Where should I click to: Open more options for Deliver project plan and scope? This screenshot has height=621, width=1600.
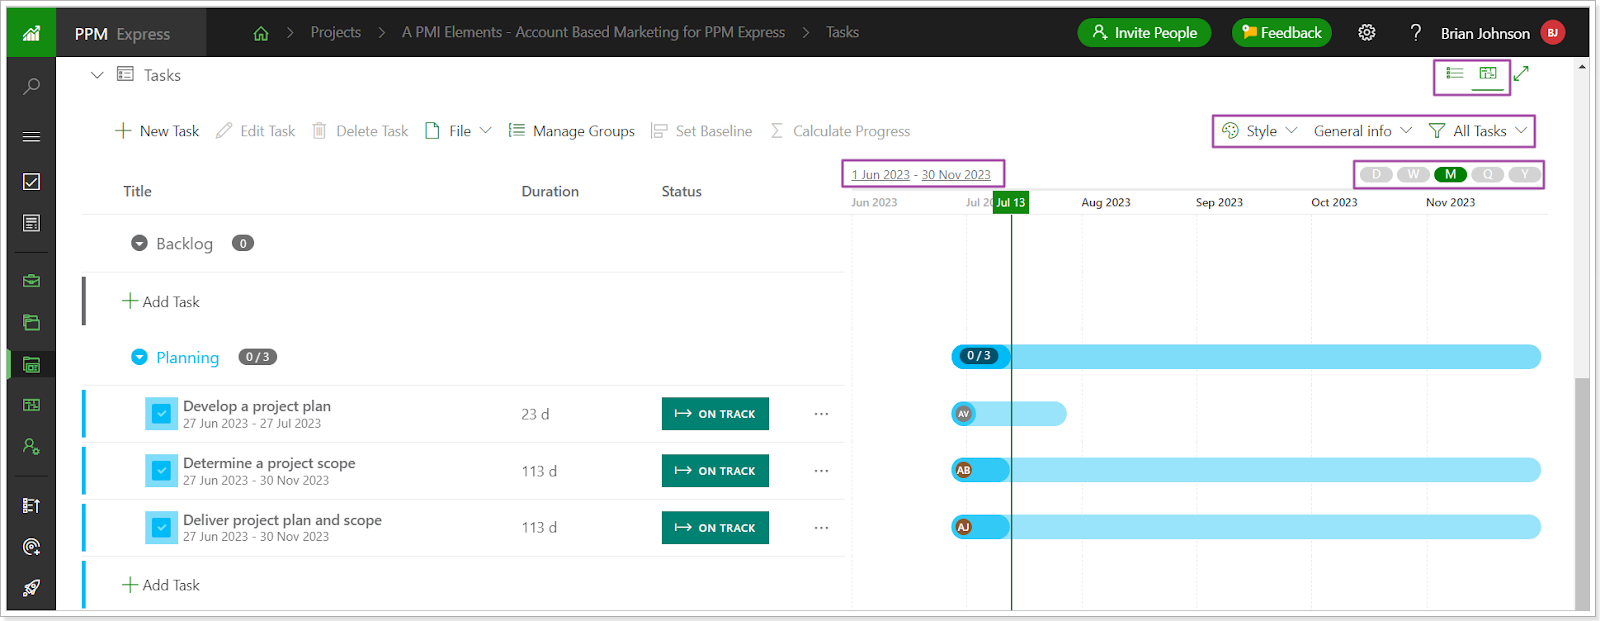point(821,528)
